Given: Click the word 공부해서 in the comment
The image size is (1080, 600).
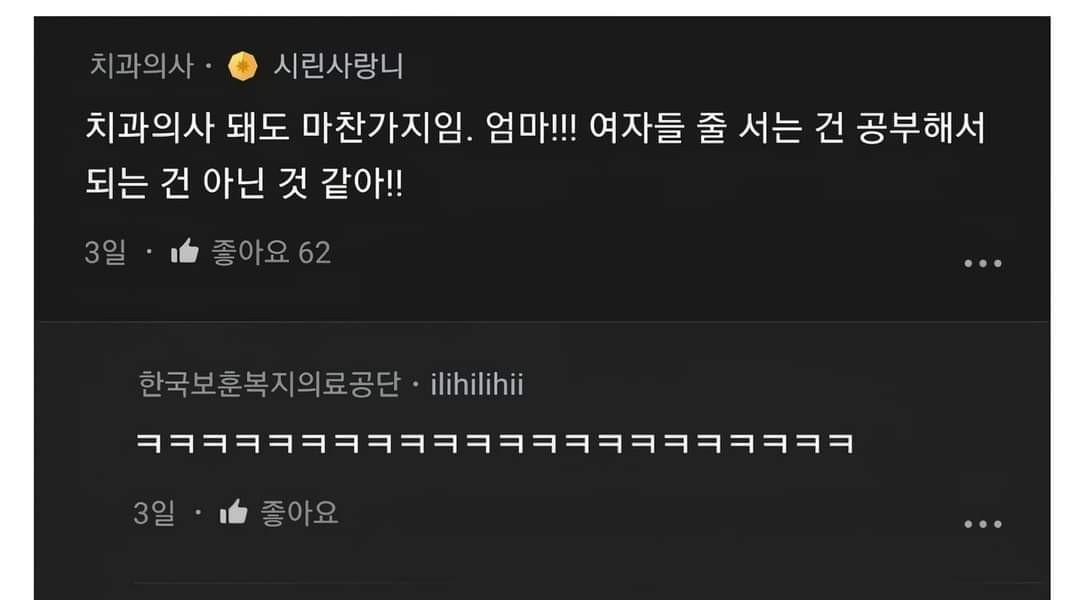Looking at the screenshot, I should (922, 128).
